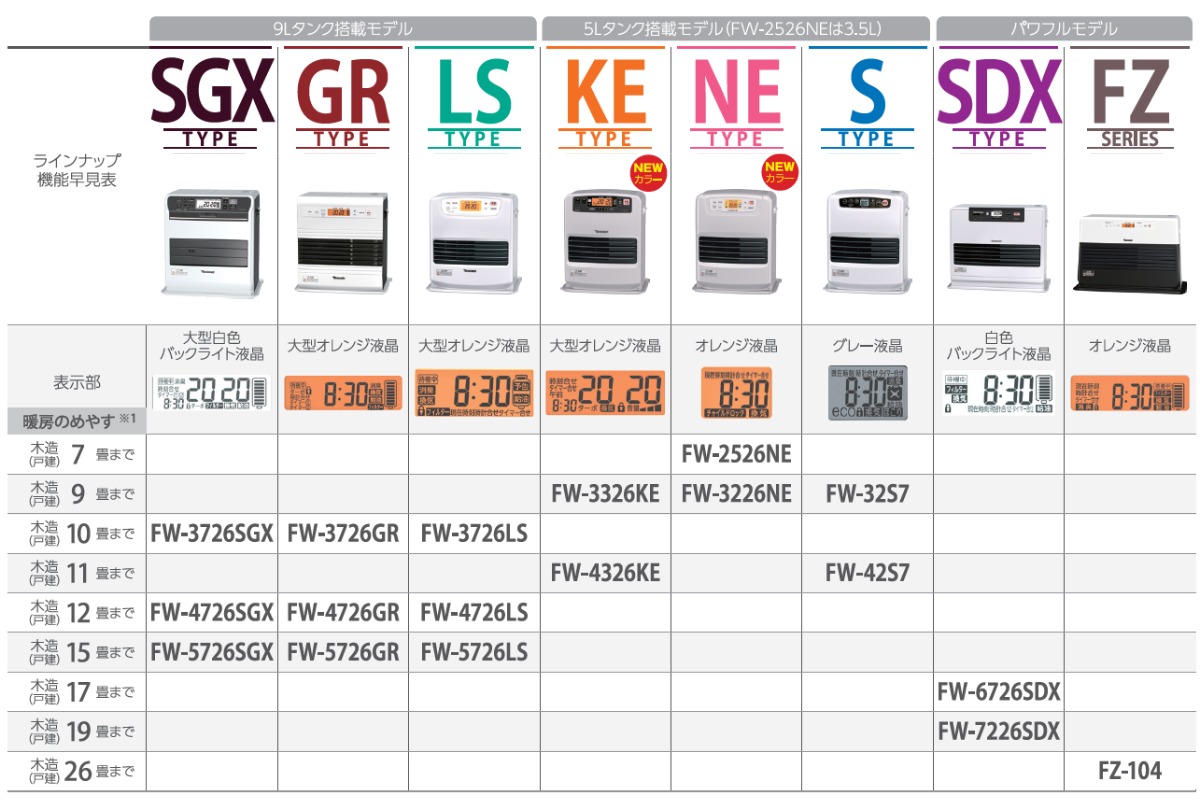Viewport: 1200px width, 800px height.
Task: Click the ラインナップ機能早見表 title label
Action: (77, 170)
